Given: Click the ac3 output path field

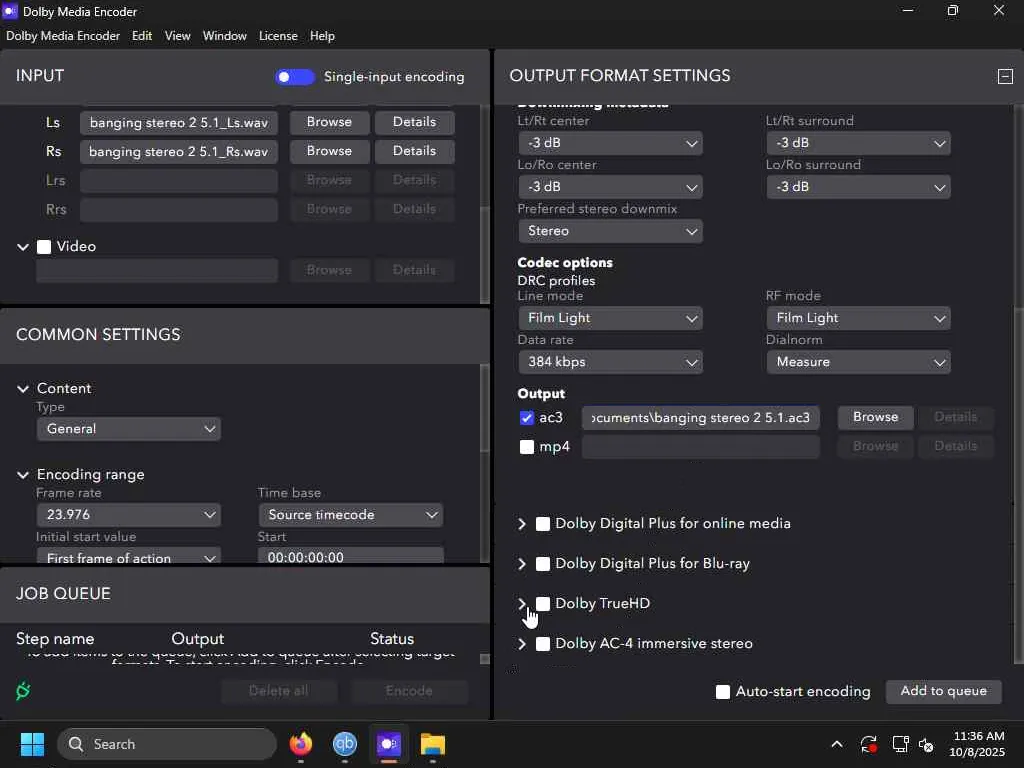Looking at the screenshot, I should click(700, 418).
